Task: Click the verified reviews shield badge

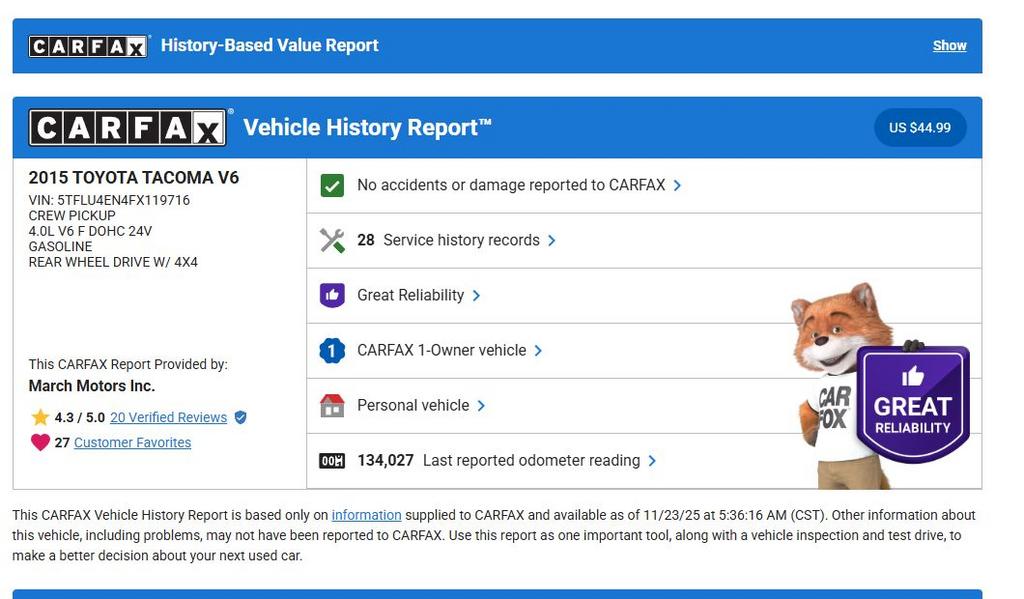Action: (x=240, y=418)
